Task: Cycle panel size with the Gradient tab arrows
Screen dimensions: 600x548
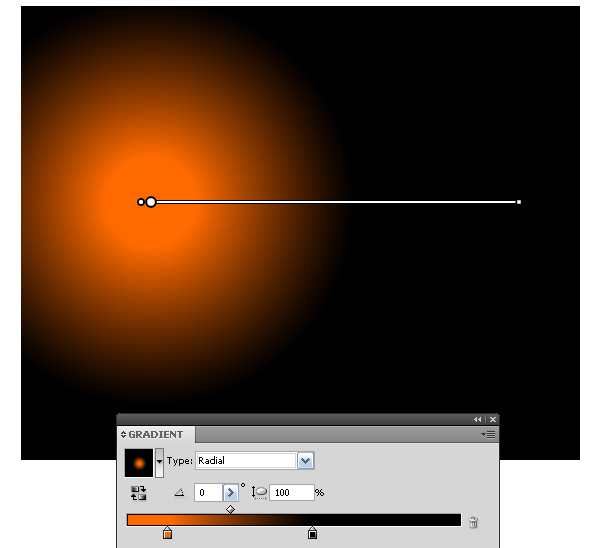Action: click(x=123, y=434)
